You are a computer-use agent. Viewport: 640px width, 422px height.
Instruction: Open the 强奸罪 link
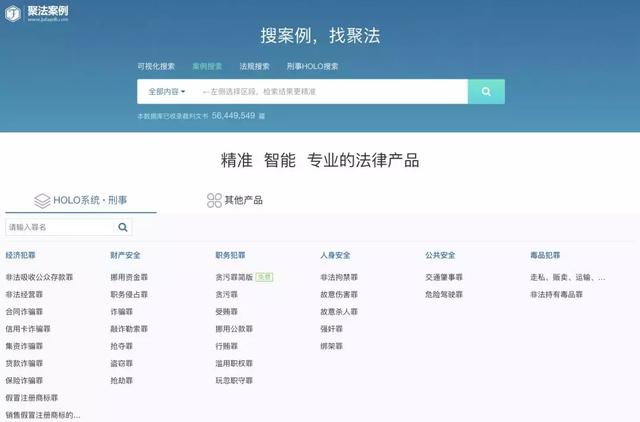pos(331,329)
